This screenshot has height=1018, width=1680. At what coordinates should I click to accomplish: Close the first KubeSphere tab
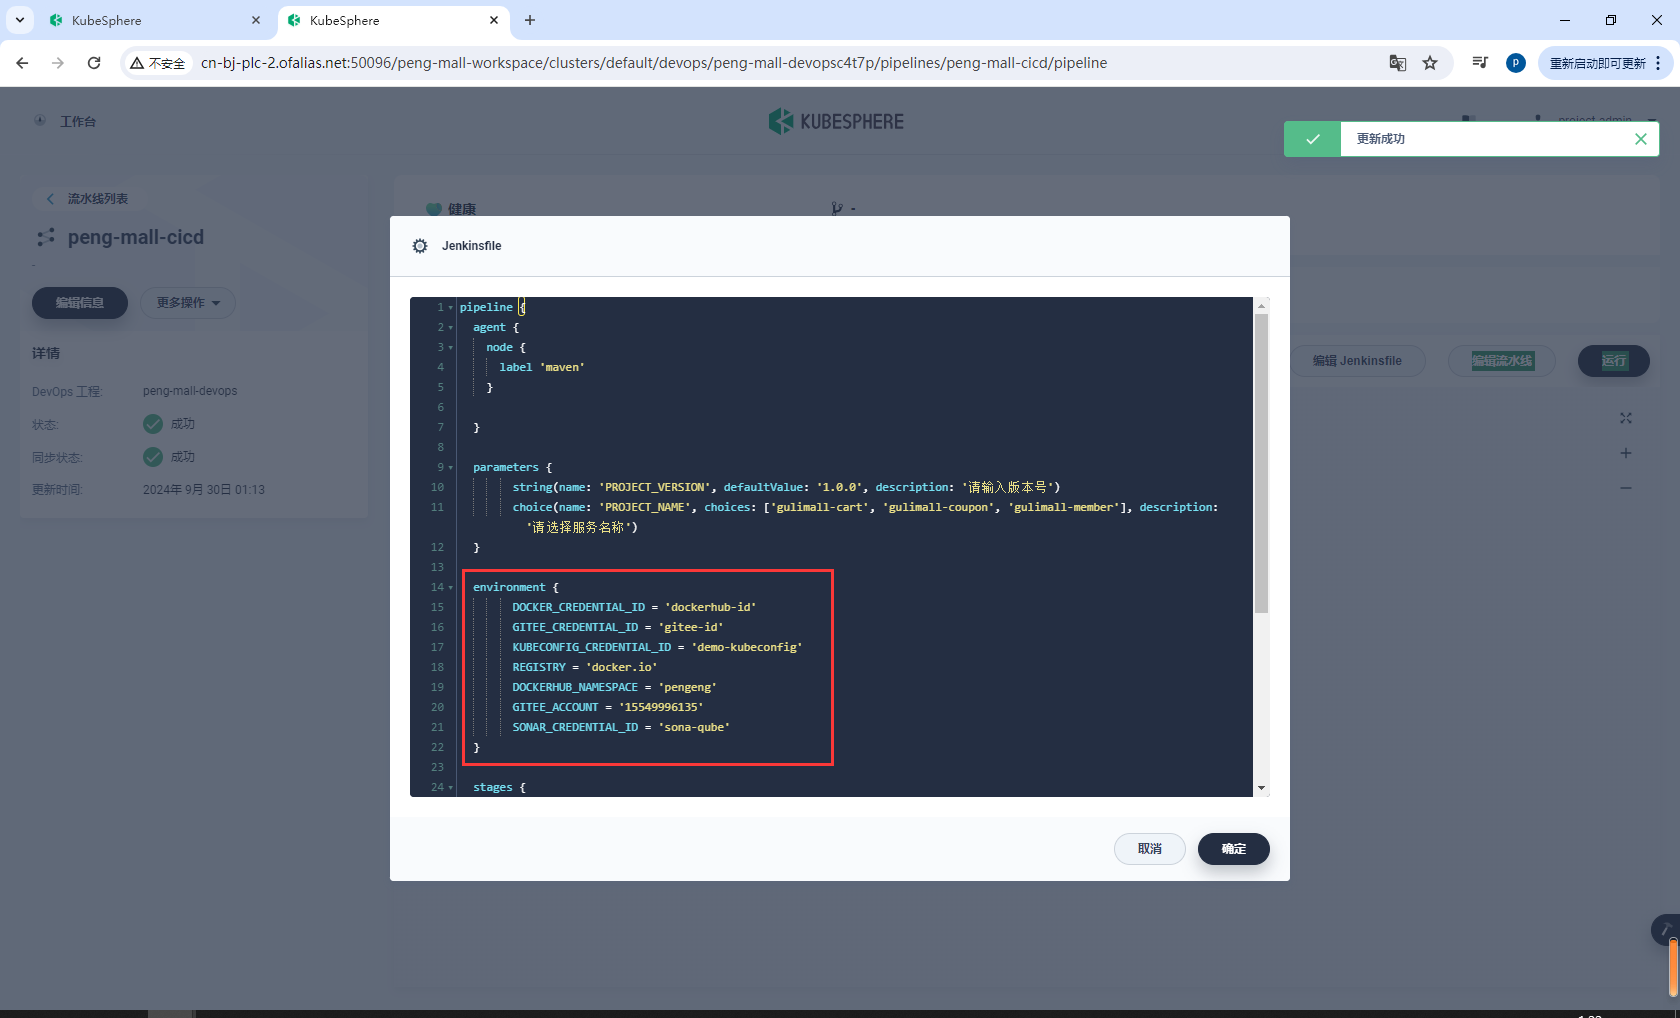[256, 20]
